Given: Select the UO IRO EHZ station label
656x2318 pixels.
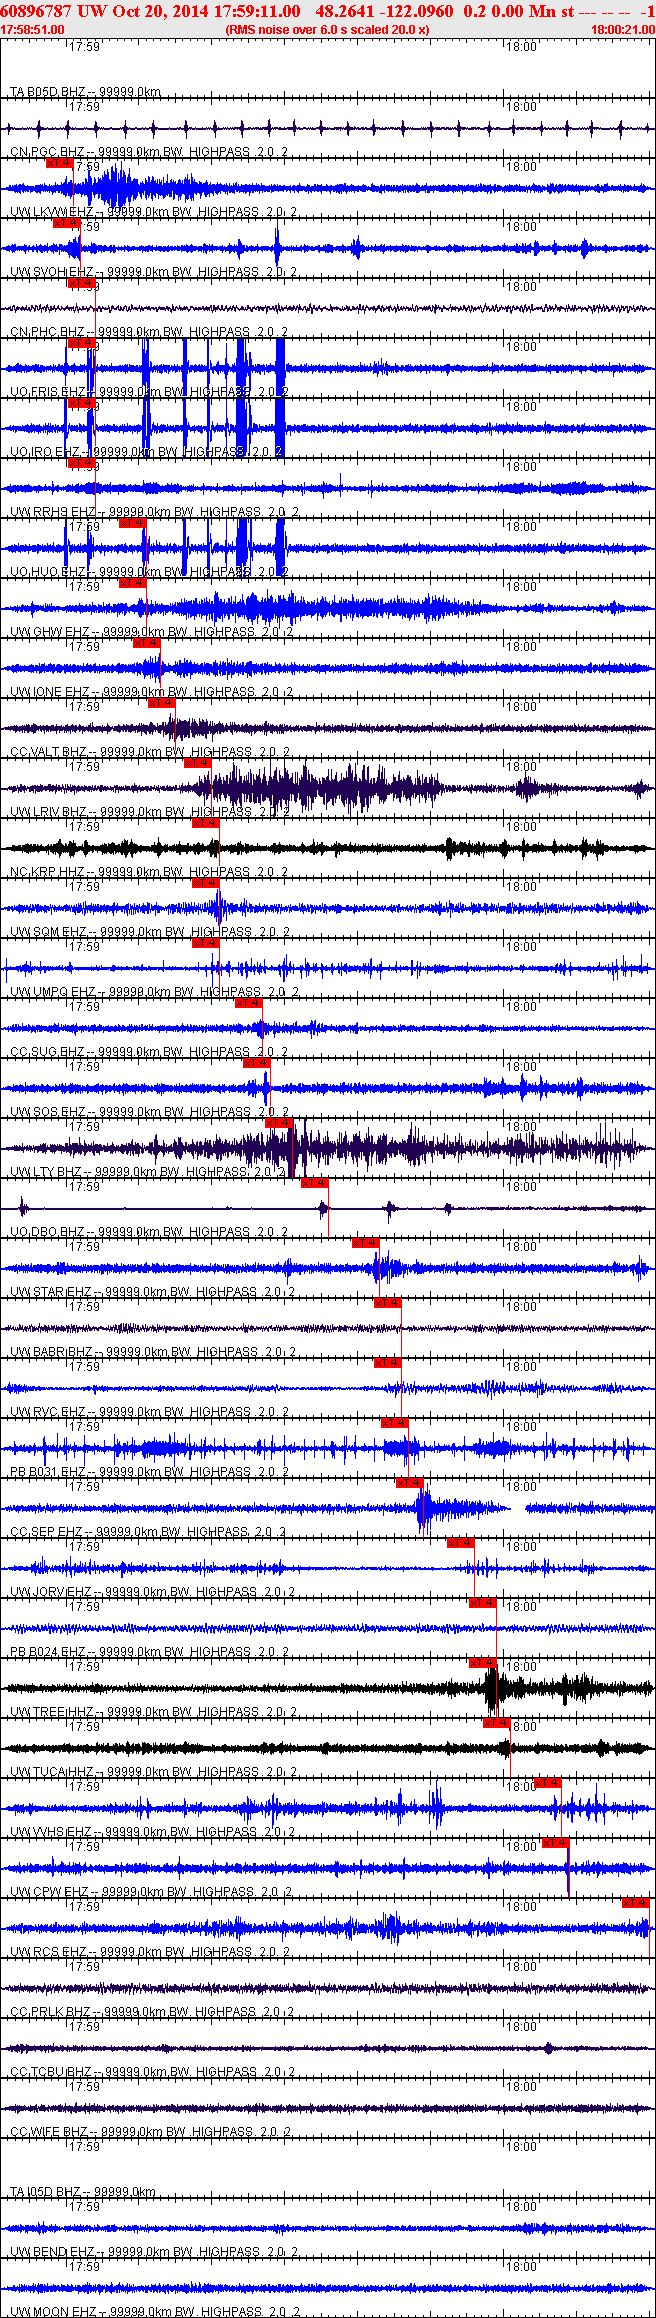Looking at the screenshot, I should (x=146, y=452).
